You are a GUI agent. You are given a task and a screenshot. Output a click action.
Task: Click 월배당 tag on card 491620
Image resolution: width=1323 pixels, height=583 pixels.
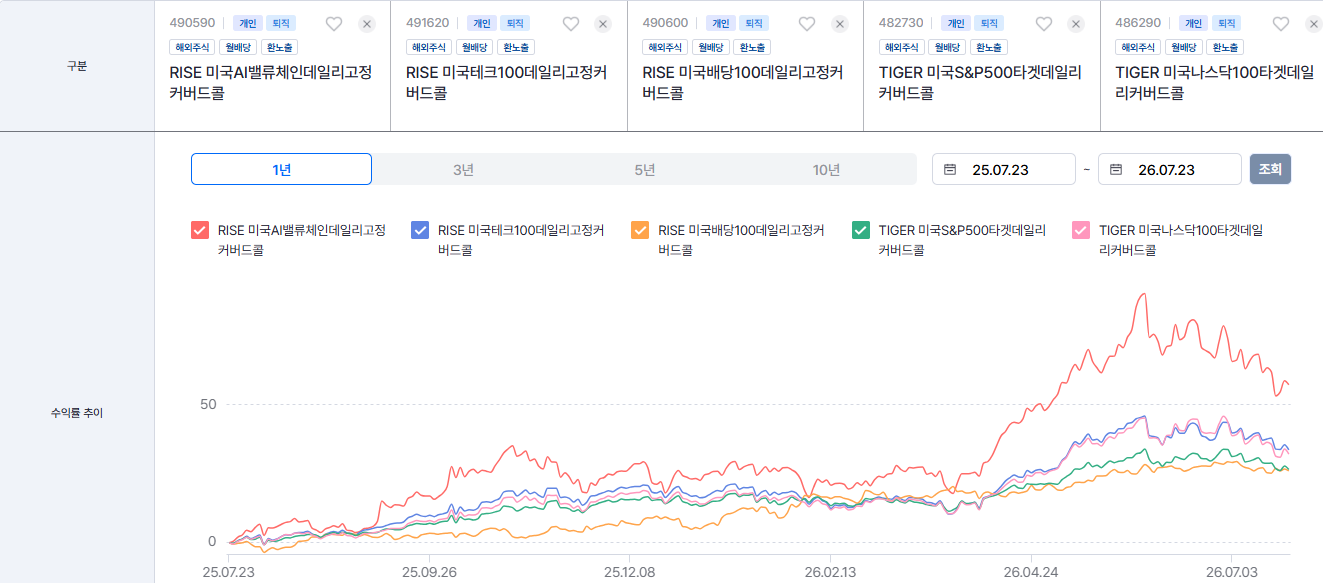pos(474,47)
